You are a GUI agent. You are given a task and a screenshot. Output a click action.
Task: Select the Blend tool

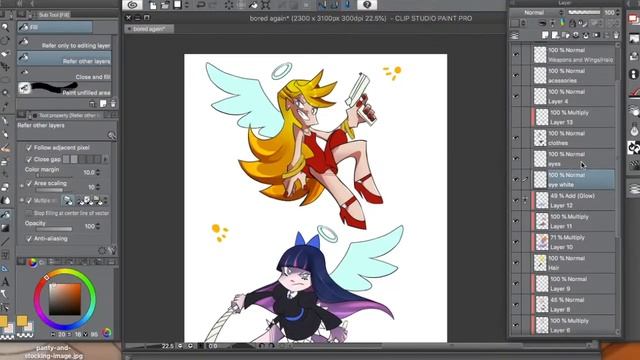click(5, 200)
